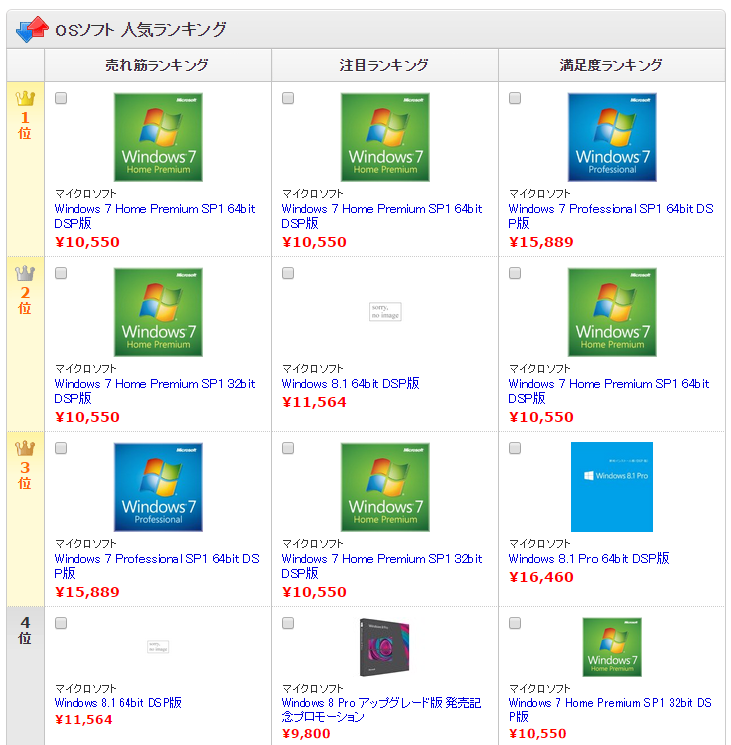Image resolution: width=731 pixels, height=745 pixels.
Task: Click the ¥11,564 price in rank 2 注目
Action: point(314,402)
